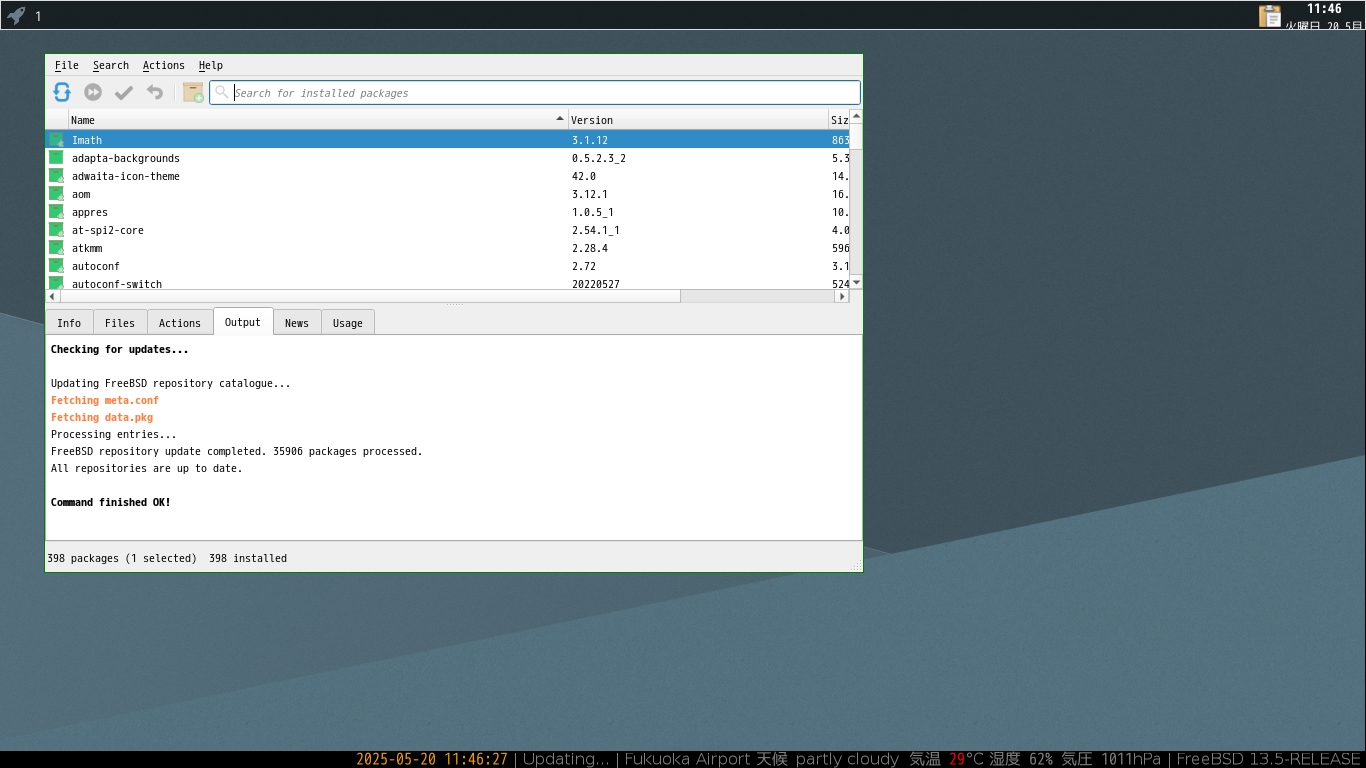Screen dimensions: 1366x768
Task: Sort packages by the Name column header
Action: 318,120
